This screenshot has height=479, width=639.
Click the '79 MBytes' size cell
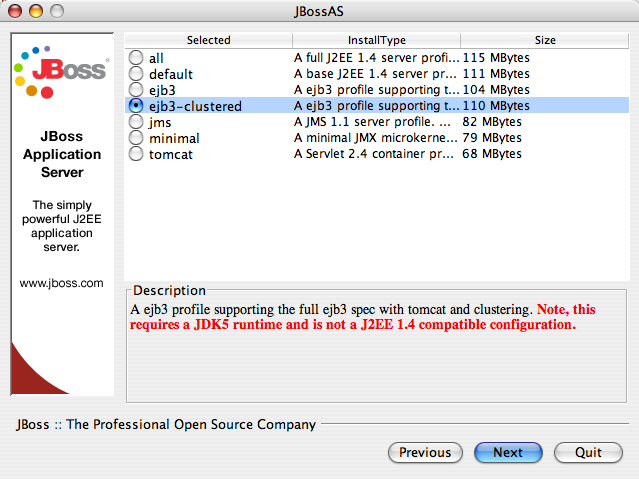(x=492, y=138)
